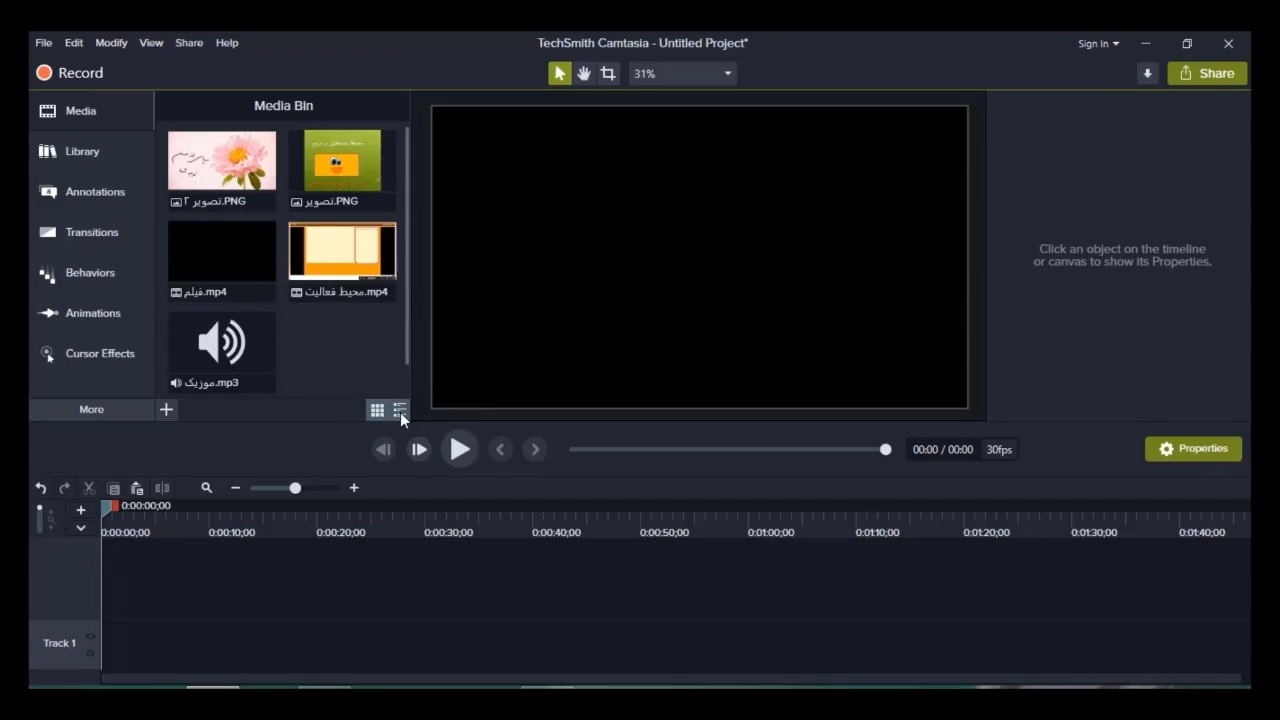Step forward one frame
This screenshot has width=1280, height=720.
click(x=419, y=450)
